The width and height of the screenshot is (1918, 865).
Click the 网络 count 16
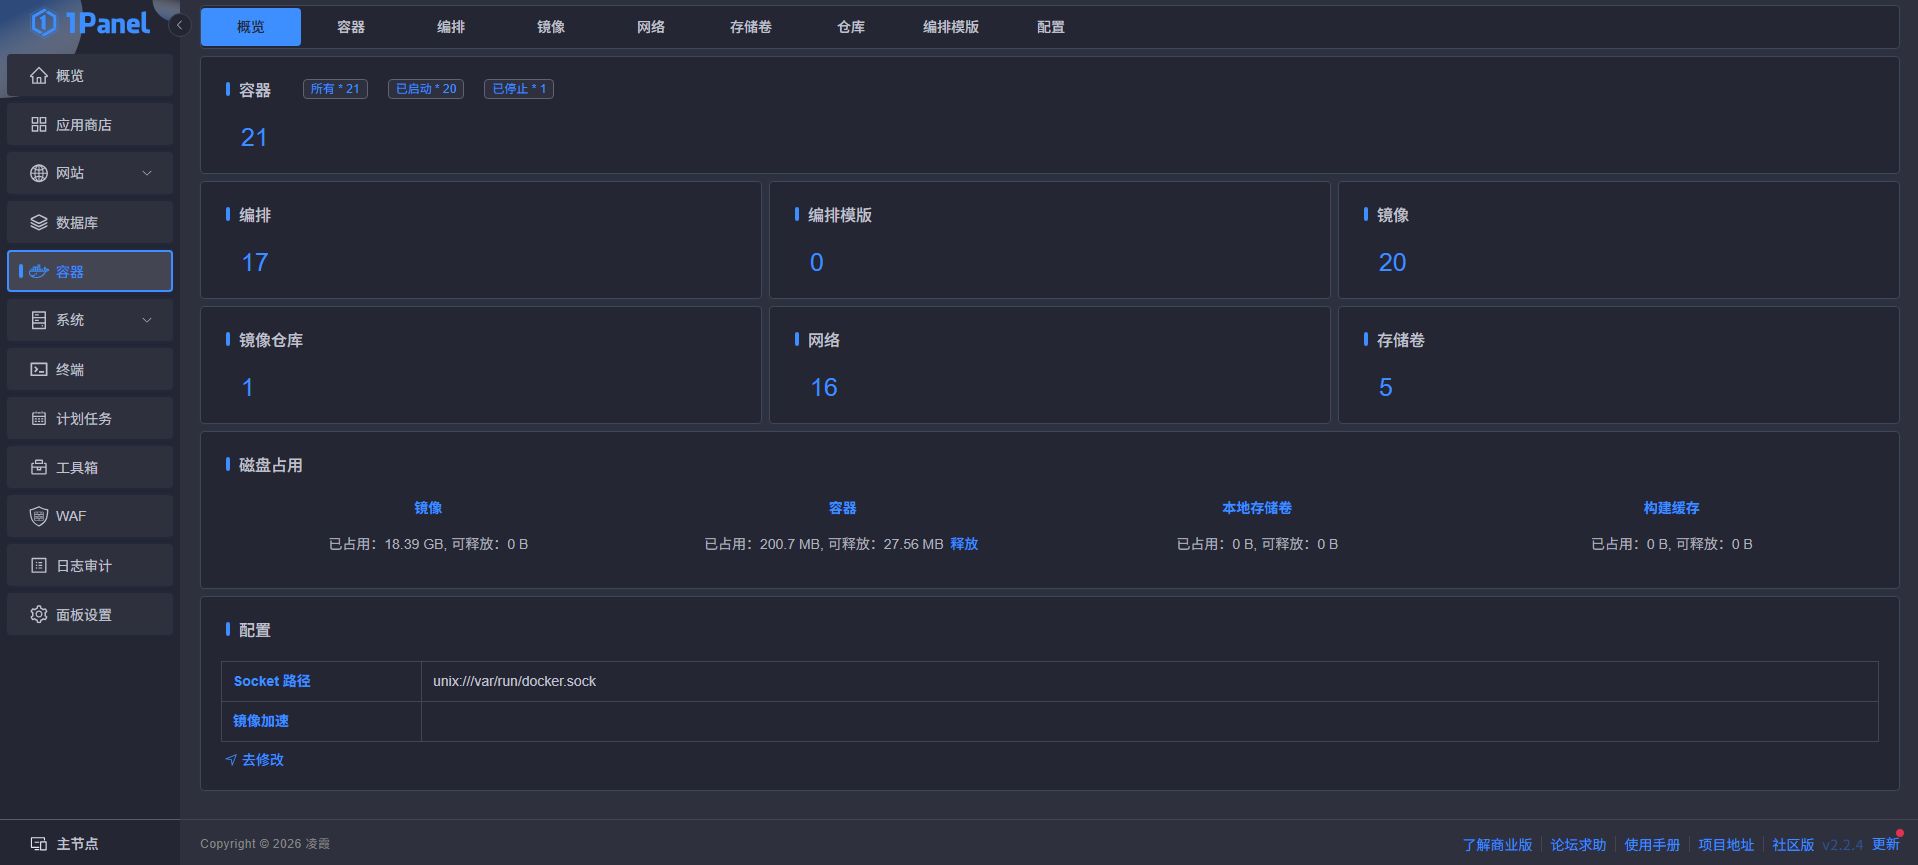(824, 387)
